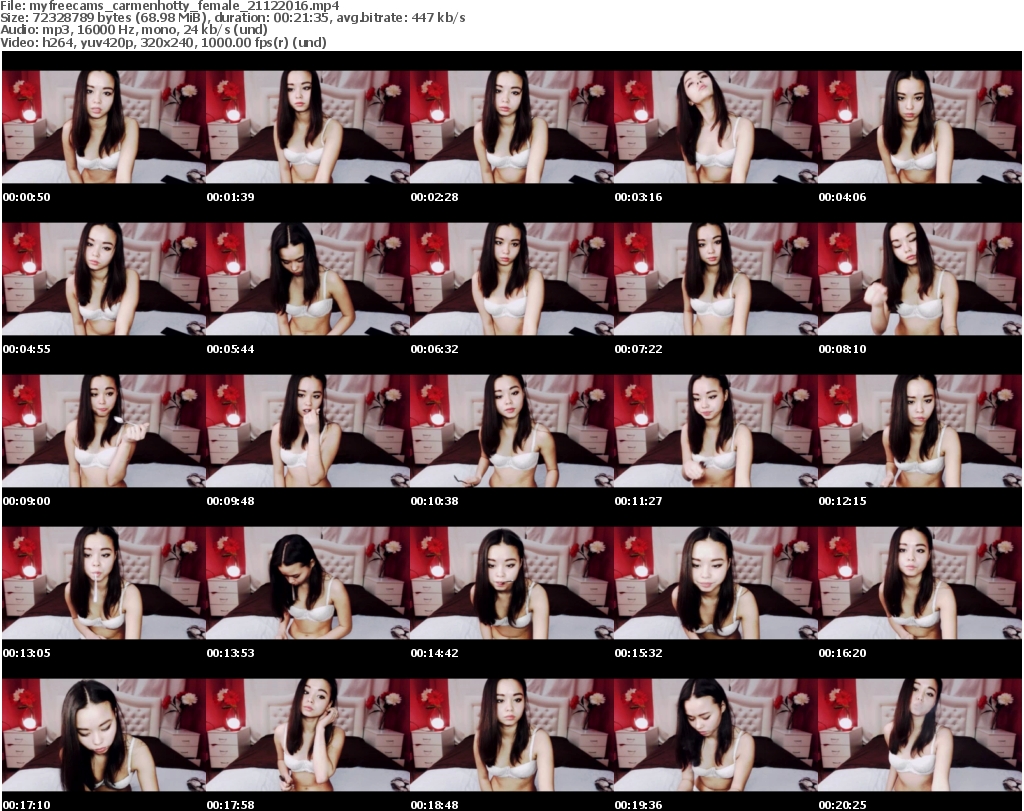
Task: Select the thumbnail at 00:03:16
Action: (715, 127)
